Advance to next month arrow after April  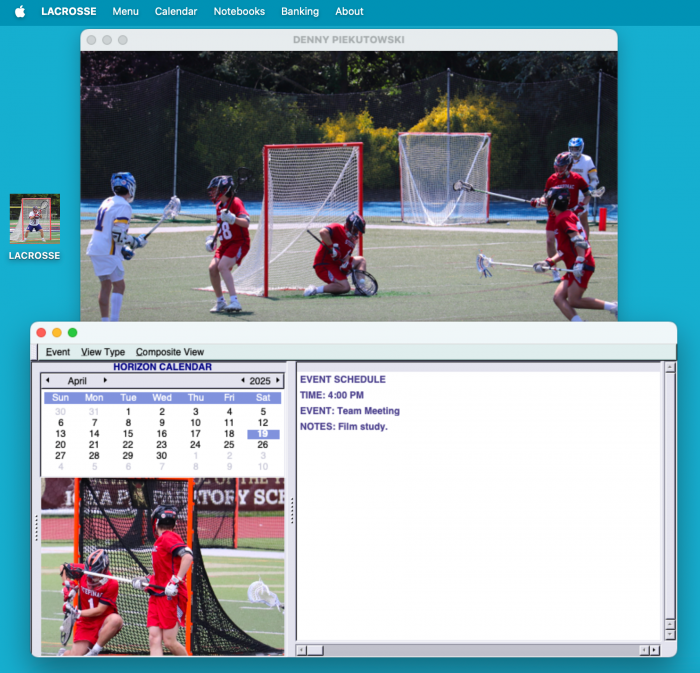coord(105,381)
